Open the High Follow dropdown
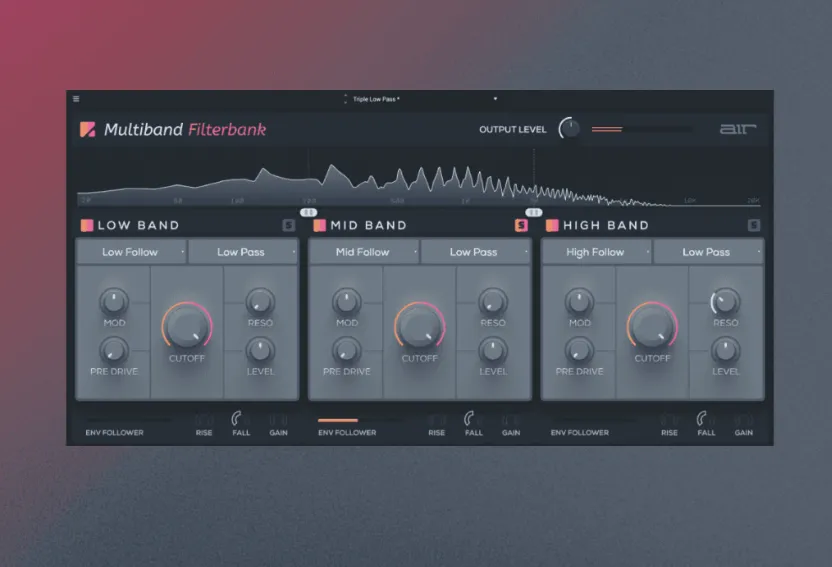Viewport: 832px width, 567px height. pos(596,252)
